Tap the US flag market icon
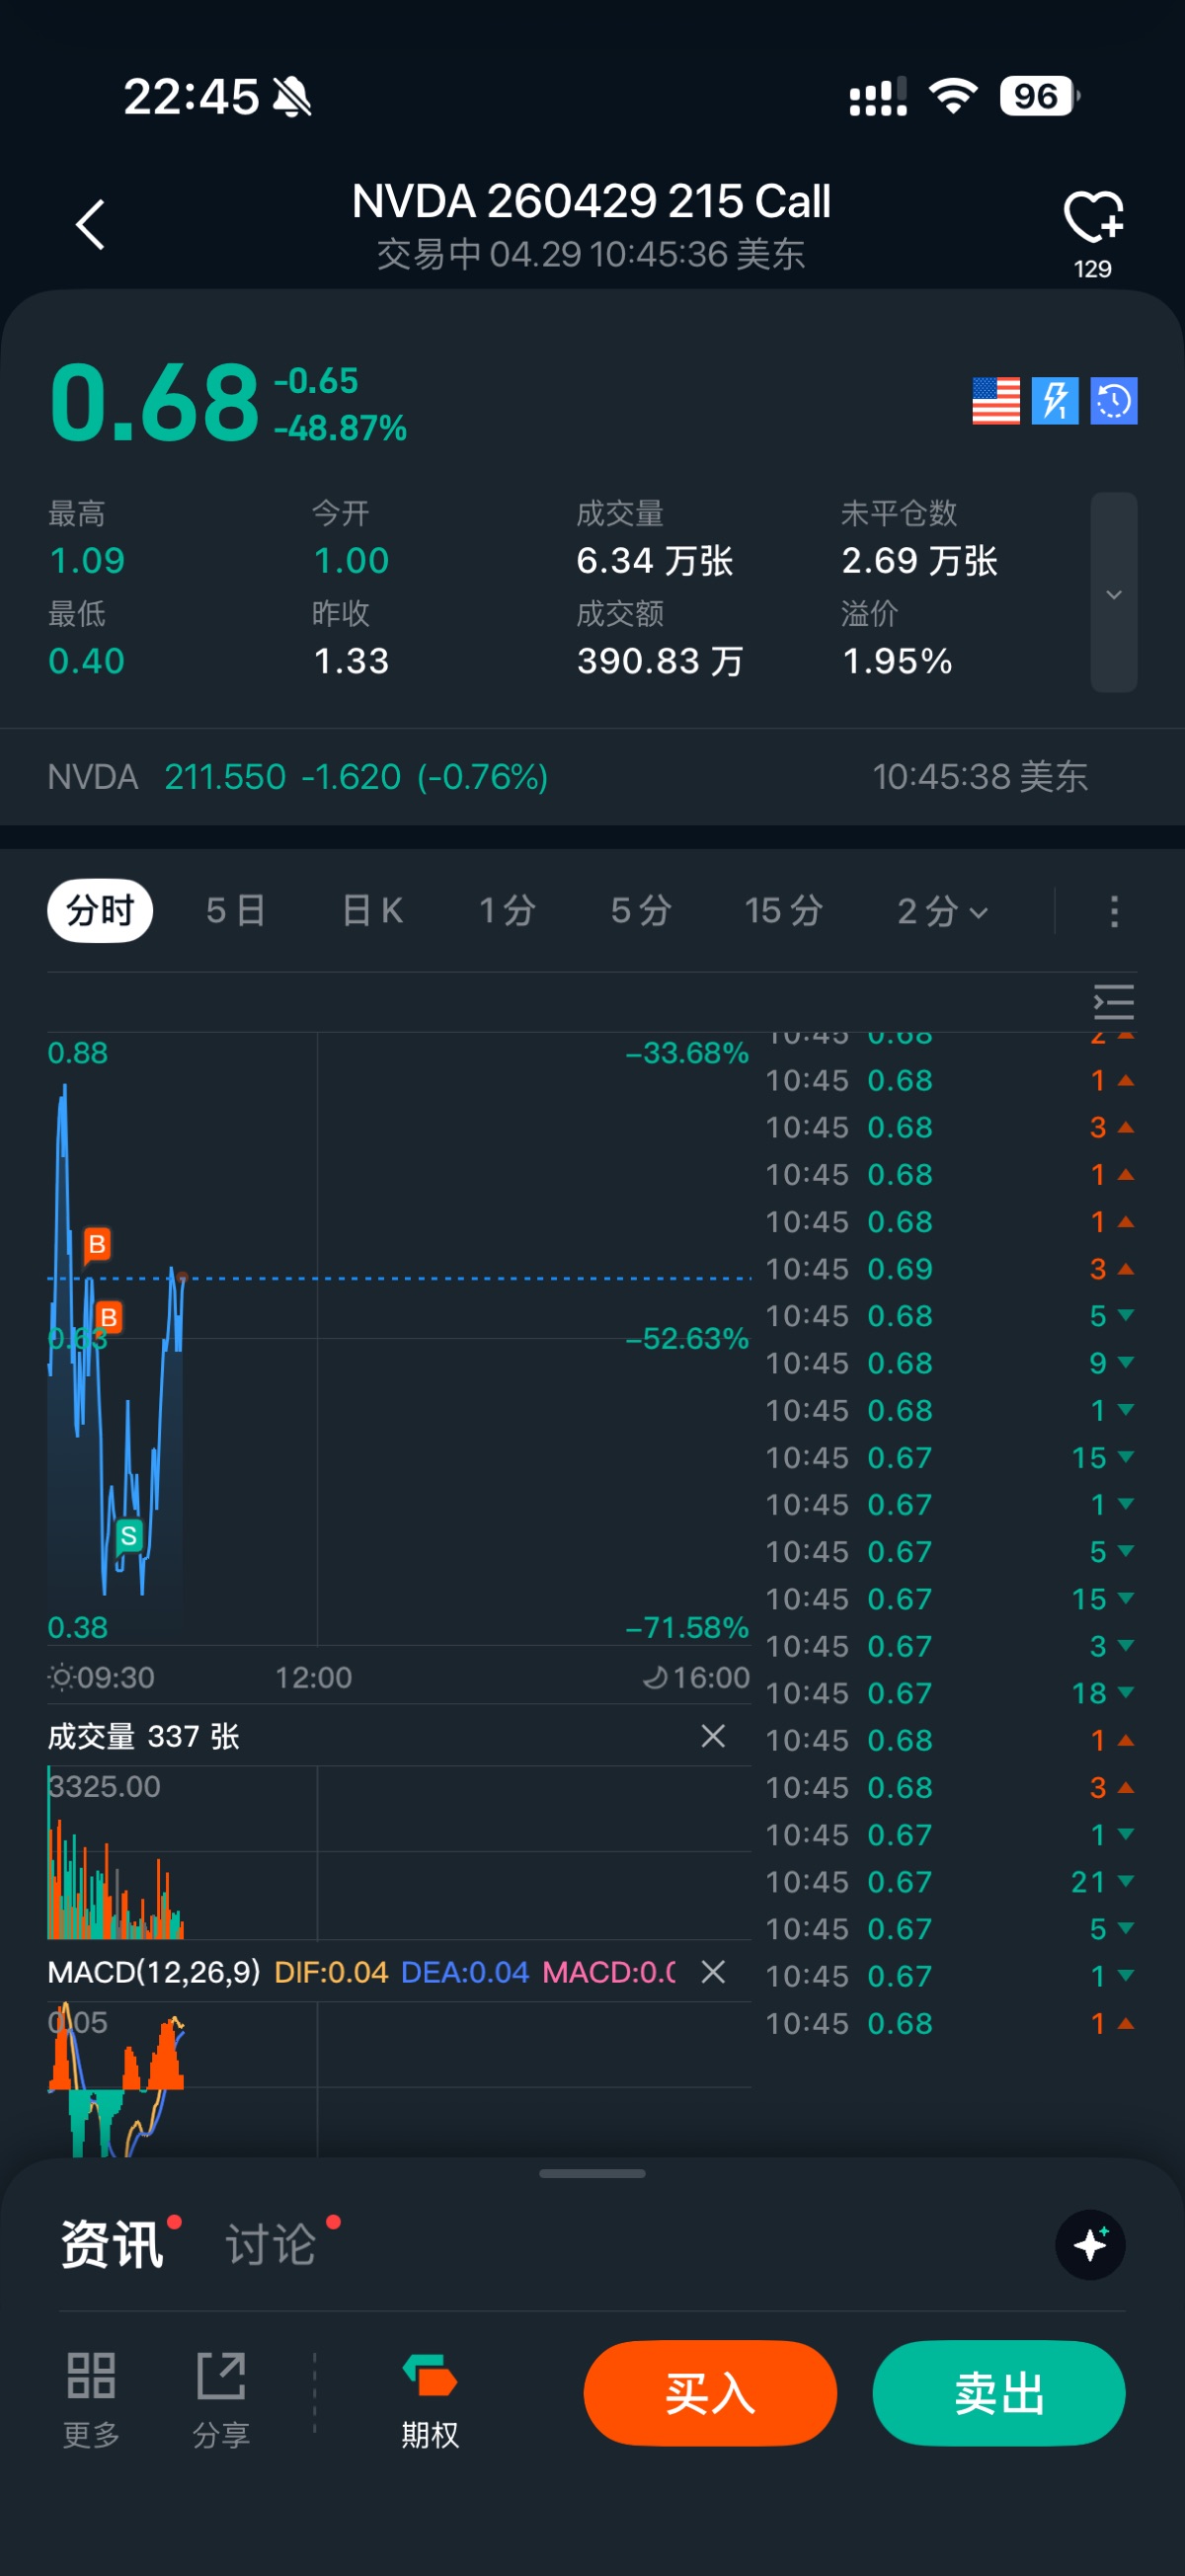 tap(996, 401)
